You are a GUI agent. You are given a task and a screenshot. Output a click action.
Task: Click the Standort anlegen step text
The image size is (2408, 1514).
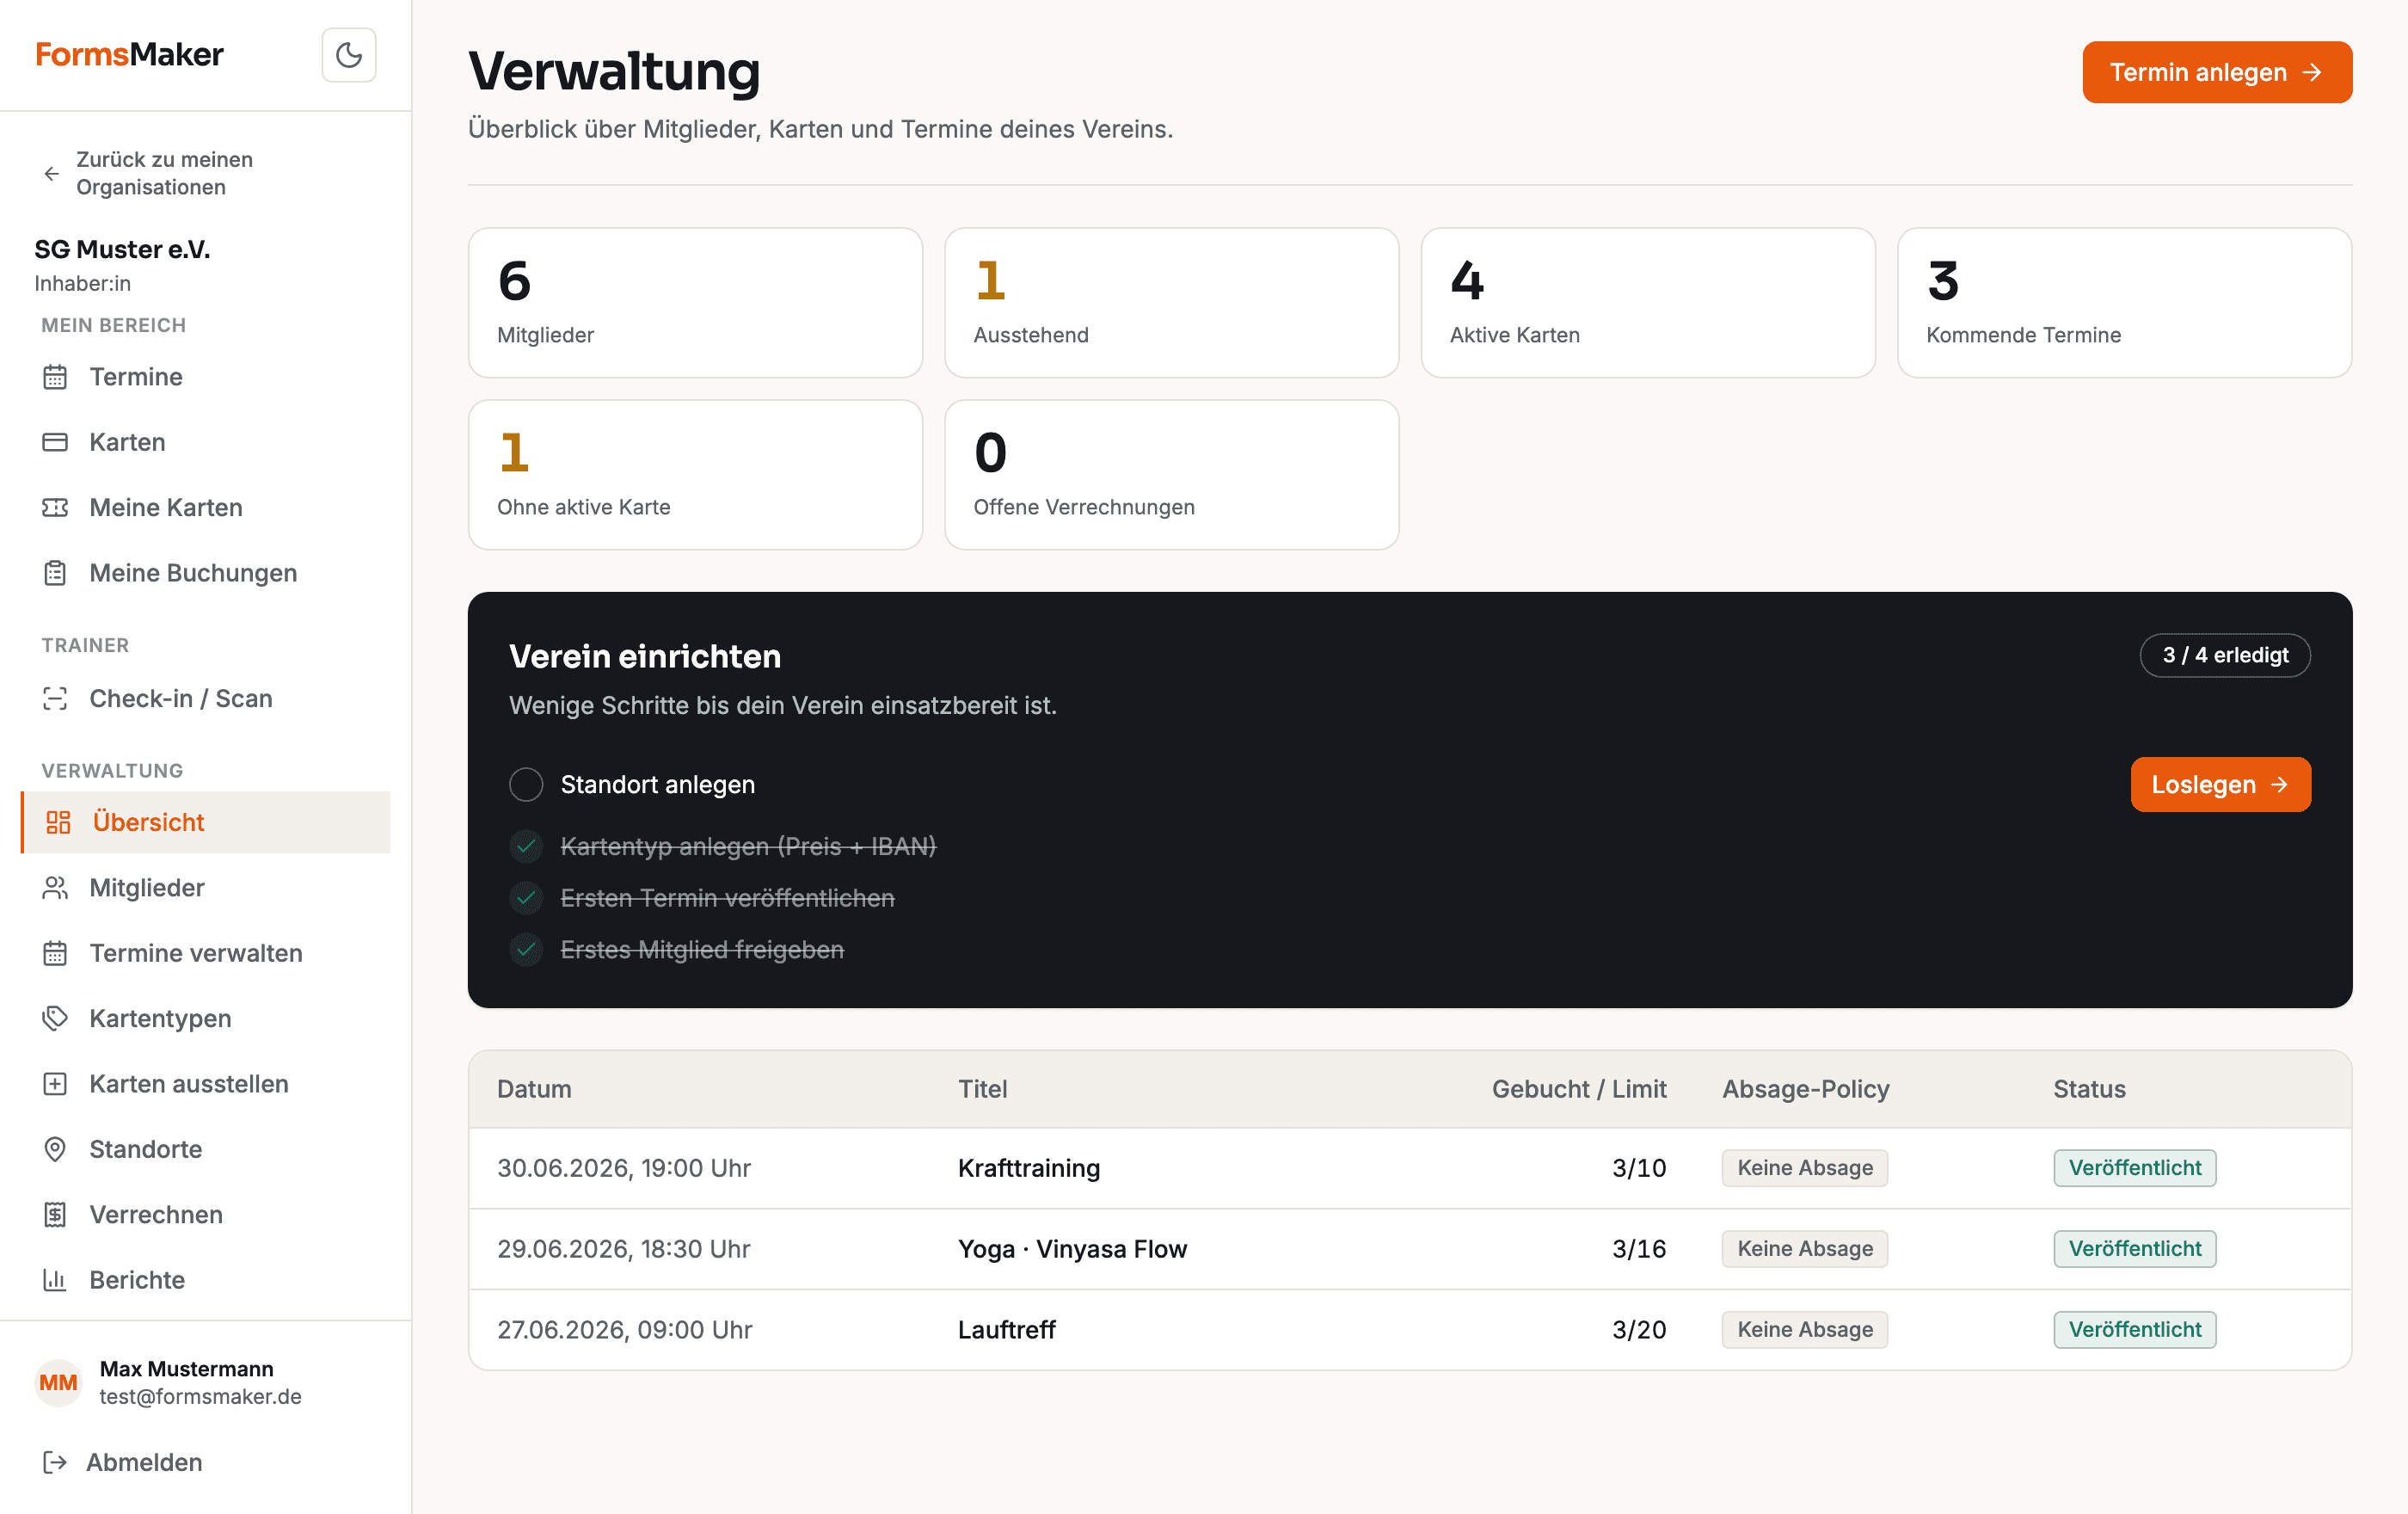(x=658, y=784)
